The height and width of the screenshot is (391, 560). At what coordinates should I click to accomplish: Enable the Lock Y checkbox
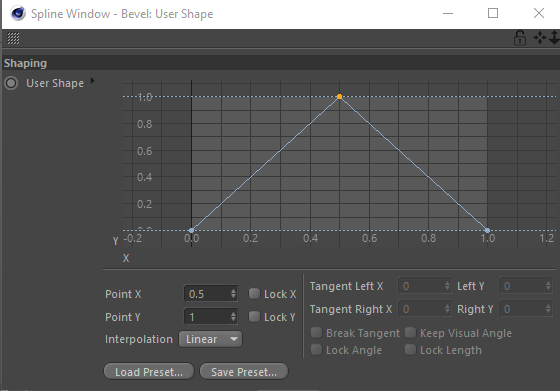[254, 316]
